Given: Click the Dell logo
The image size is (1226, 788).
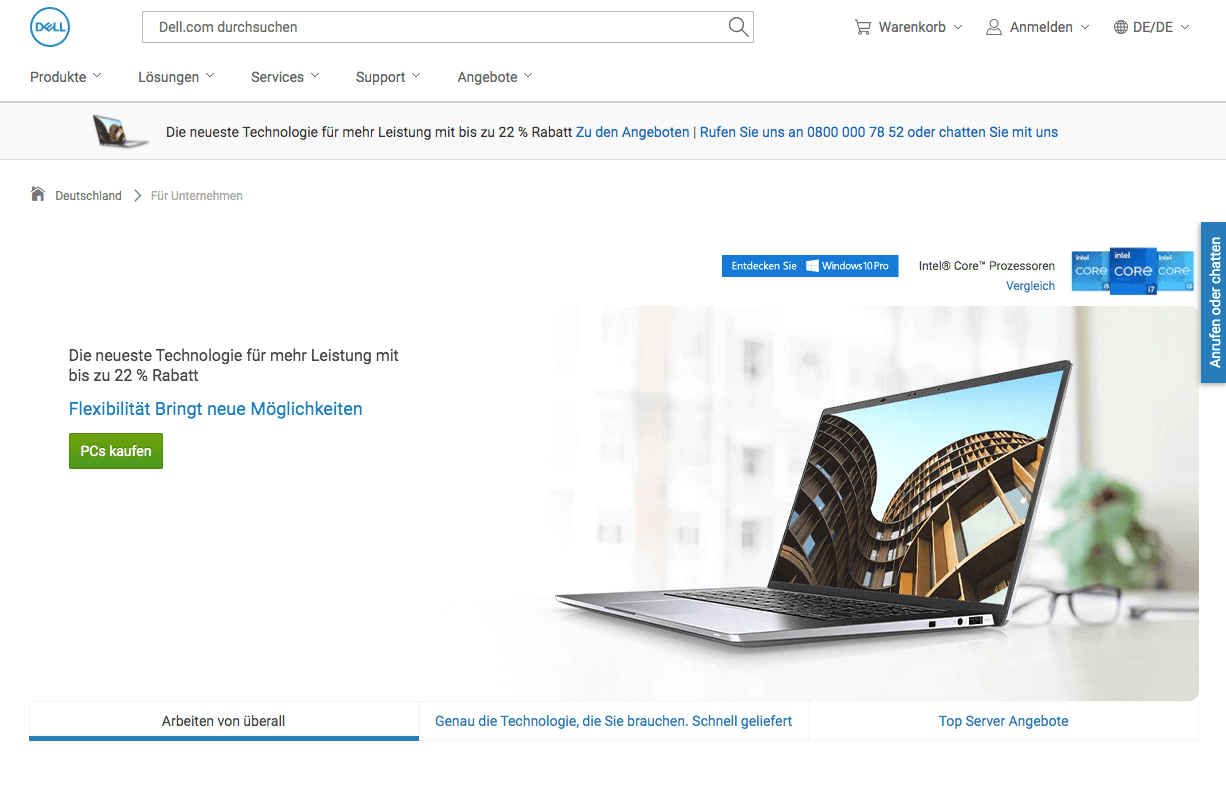Looking at the screenshot, I should pyautogui.click(x=50, y=28).
